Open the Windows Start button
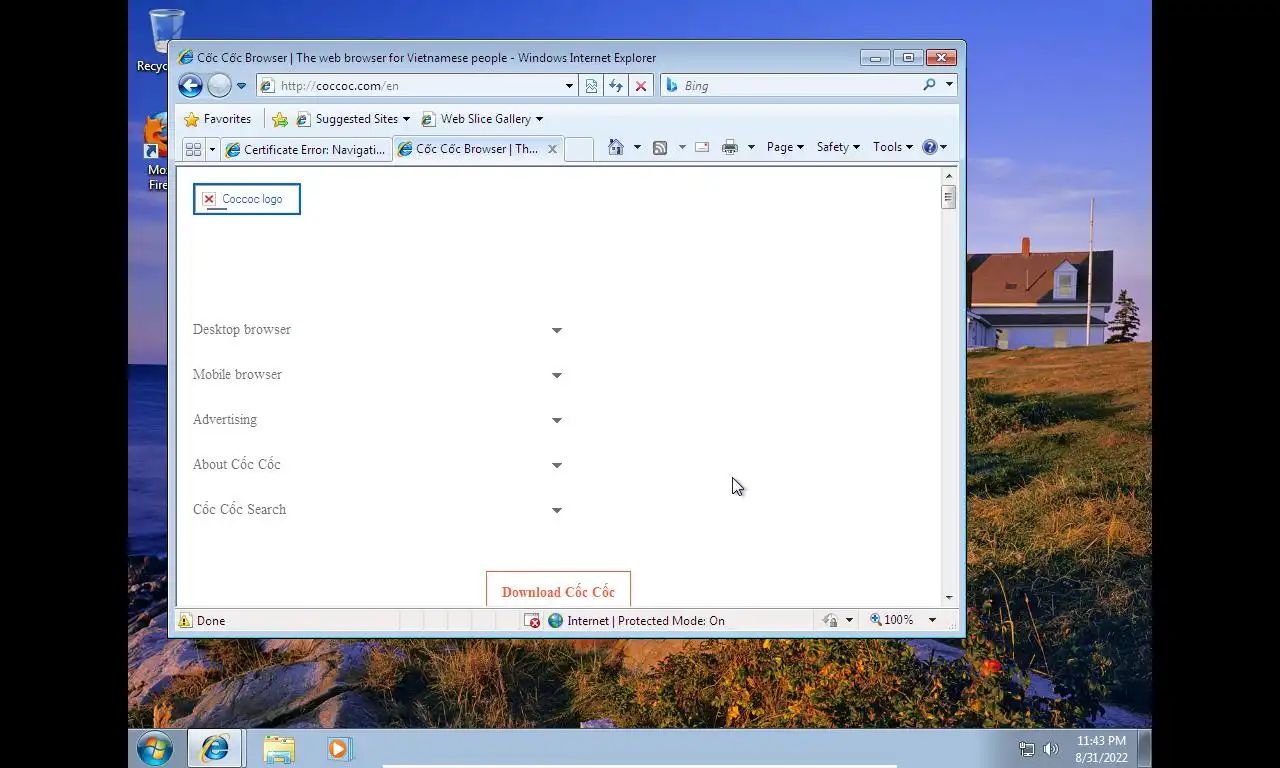The image size is (1280, 768). click(155, 748)
